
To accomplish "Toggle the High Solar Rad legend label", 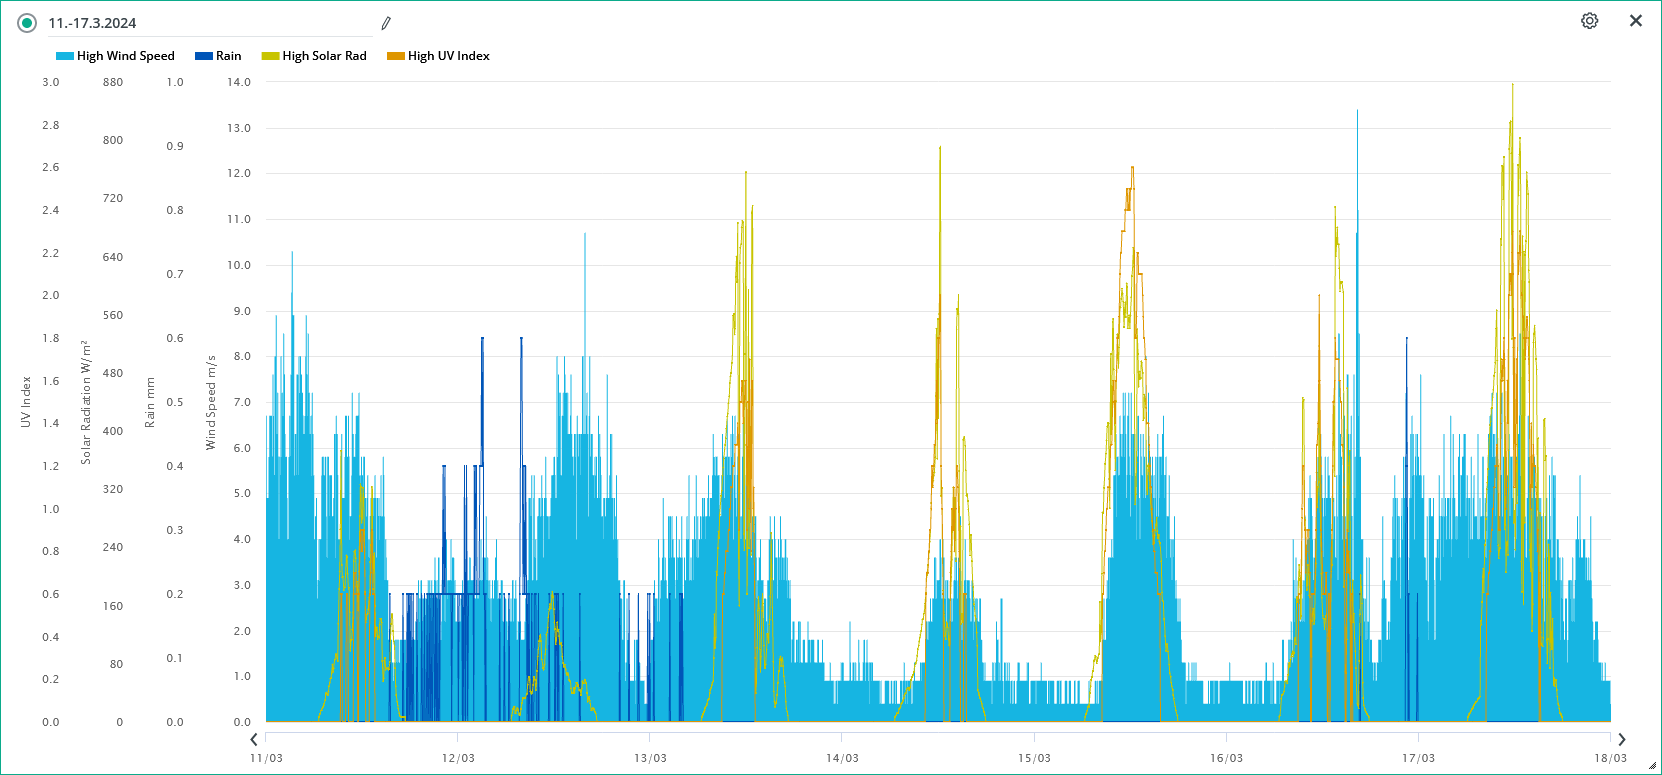I will coord(324,56).
